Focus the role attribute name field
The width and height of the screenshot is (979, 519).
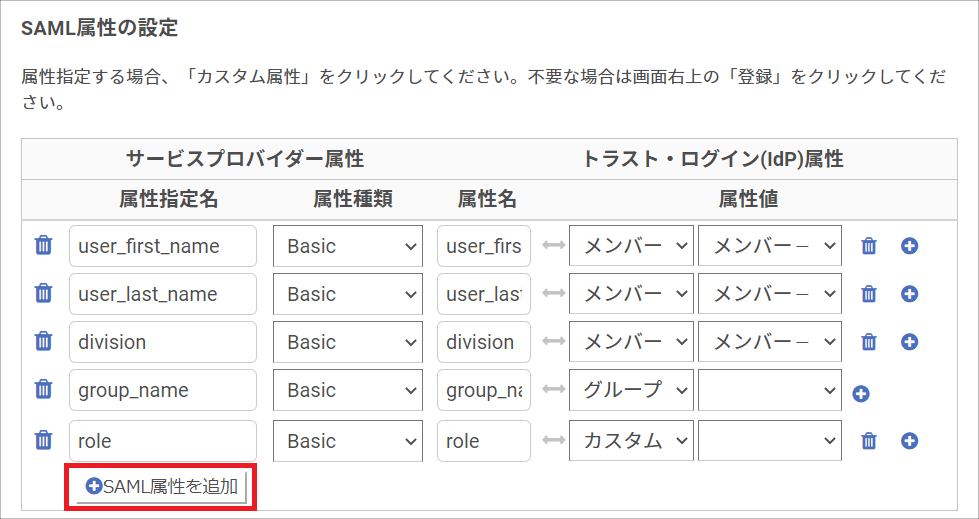tap(484, 441)
